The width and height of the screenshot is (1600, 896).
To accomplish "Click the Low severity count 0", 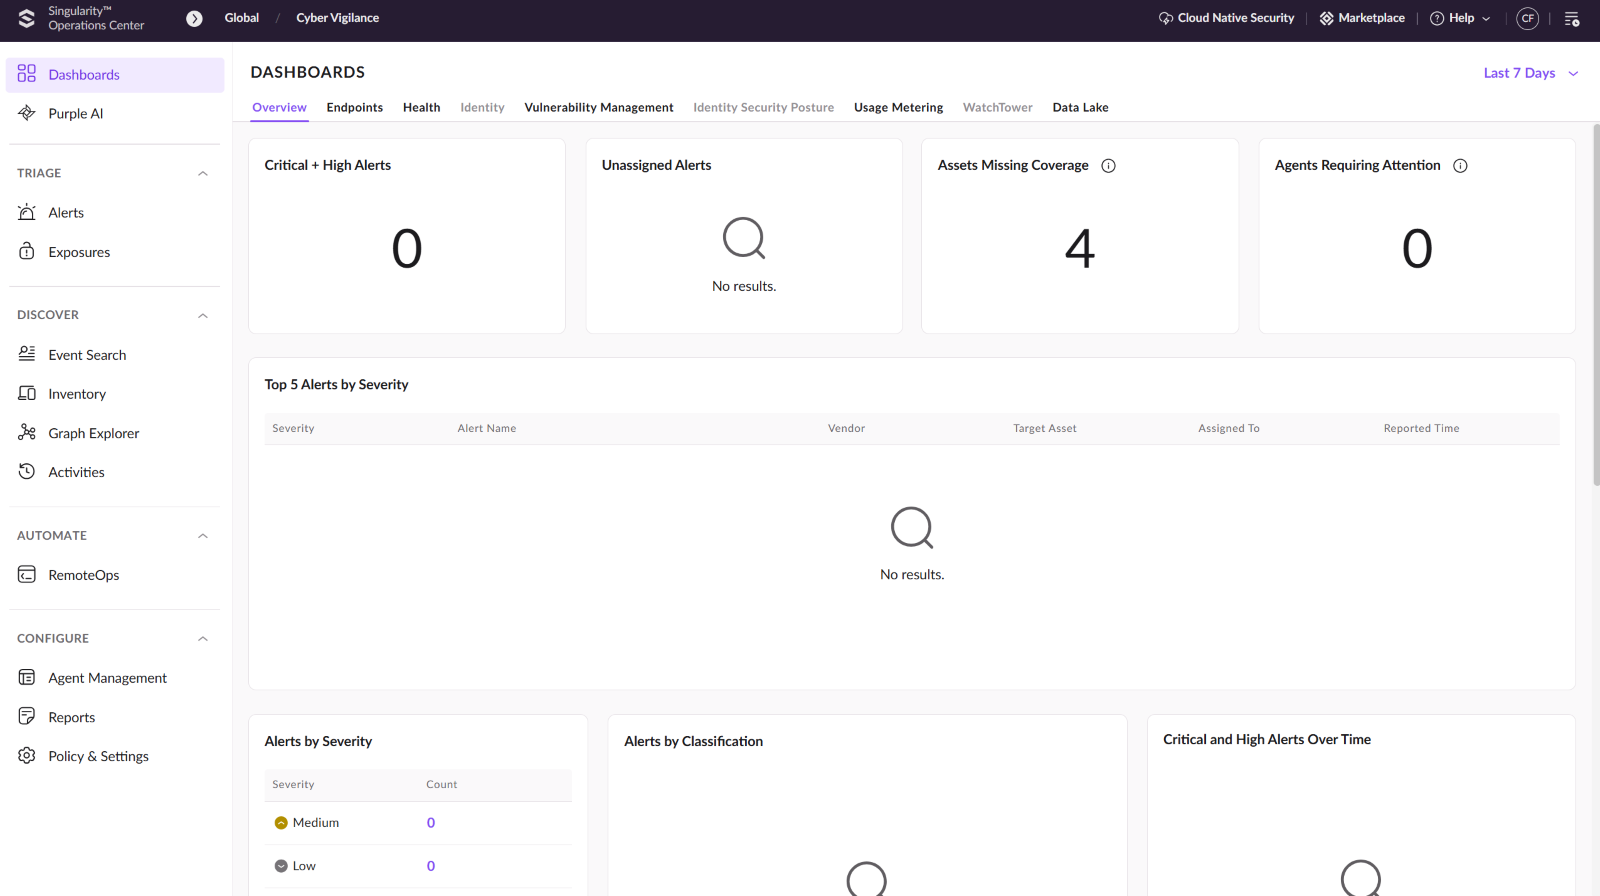I will pyautogui.click(x=431, y=866).
